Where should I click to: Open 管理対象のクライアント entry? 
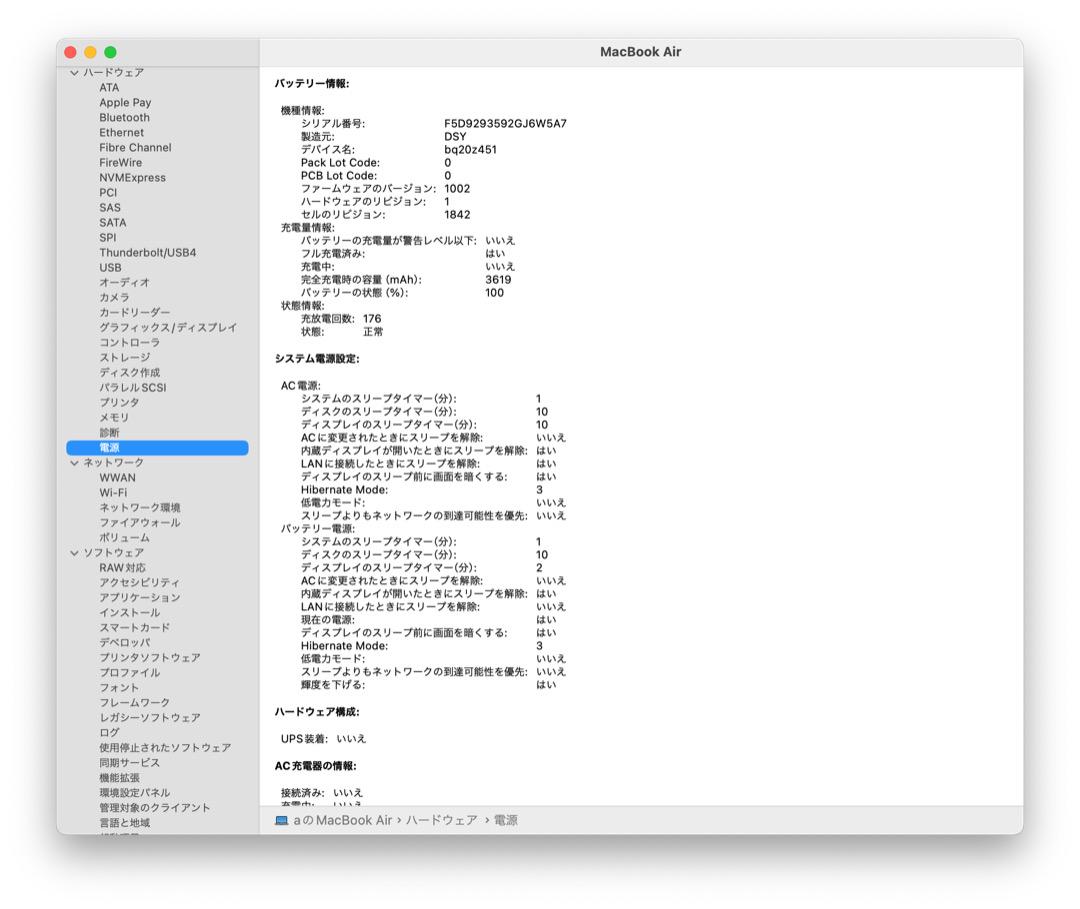click(x=154, y=808)
